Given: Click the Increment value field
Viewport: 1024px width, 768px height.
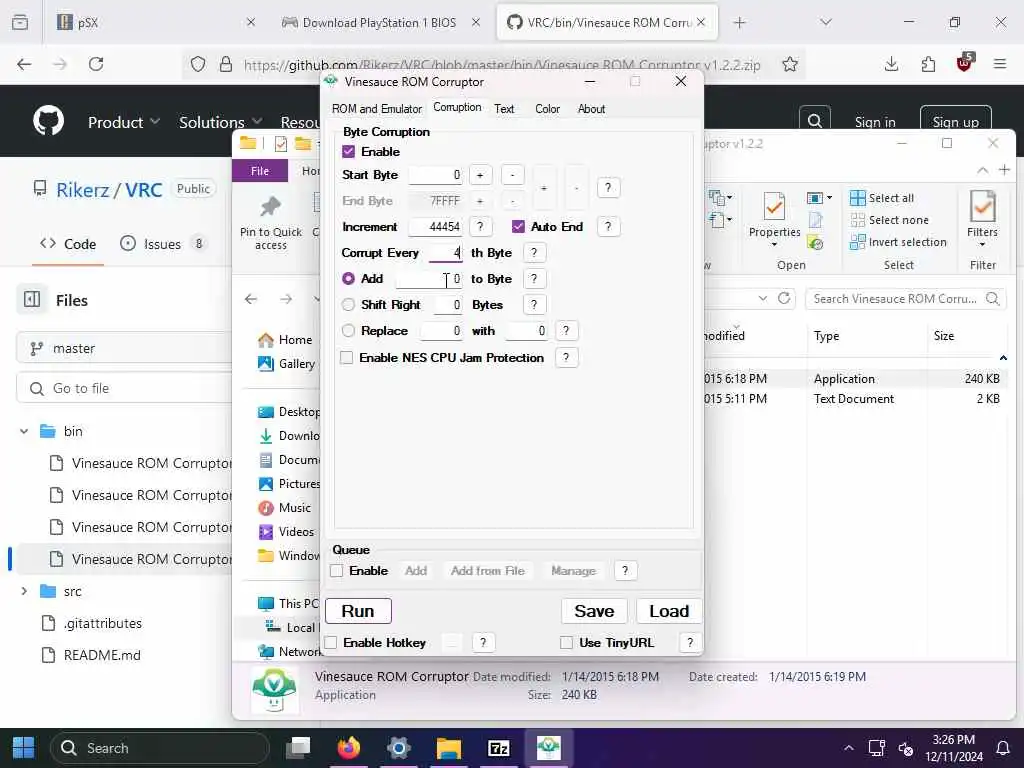Looking at the screenshot, I should (436, 227).
